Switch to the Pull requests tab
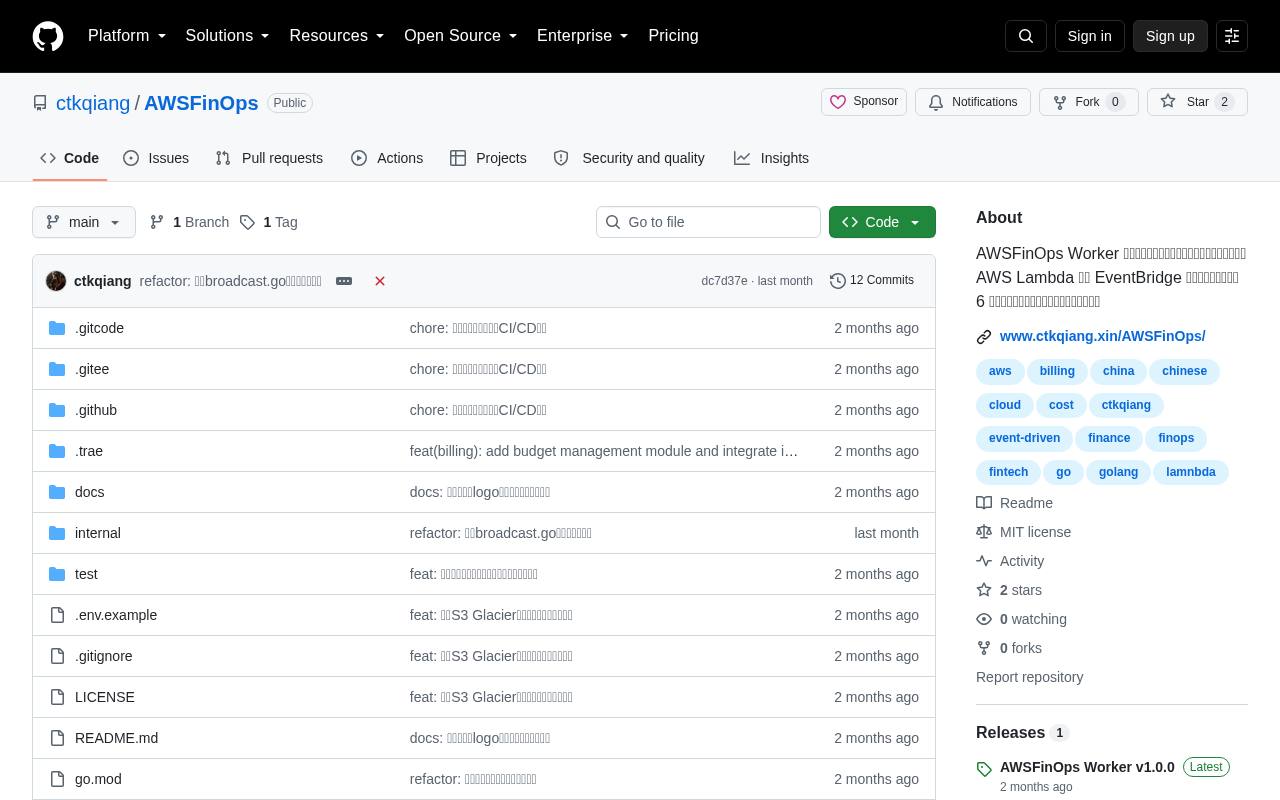This screenshot has height=800, width=1280. tap(269, 158)
